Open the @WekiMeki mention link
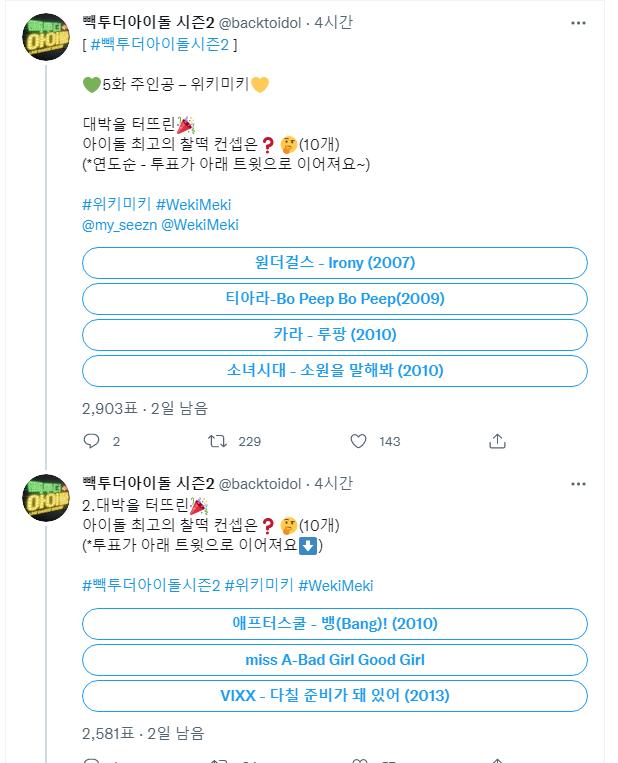This screenshot has width=618, height=763. [x=200, y=225]
